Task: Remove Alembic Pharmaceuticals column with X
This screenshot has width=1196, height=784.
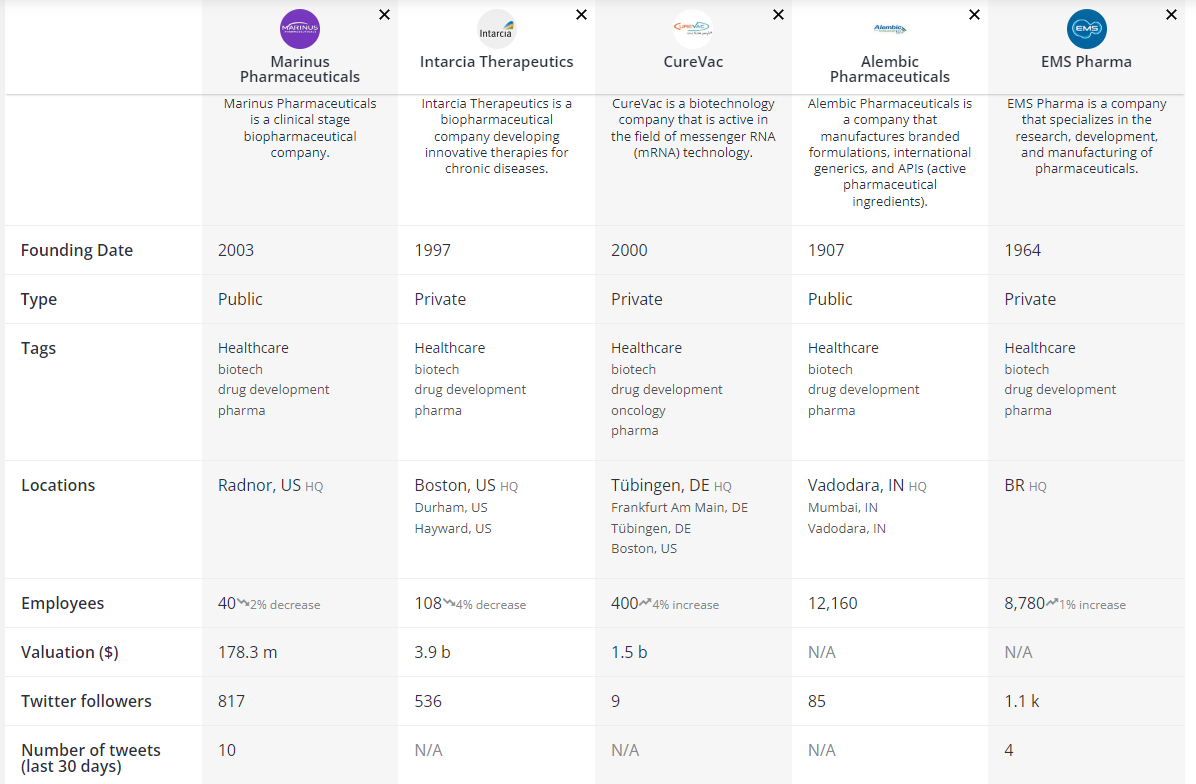Action: [974, 15]
